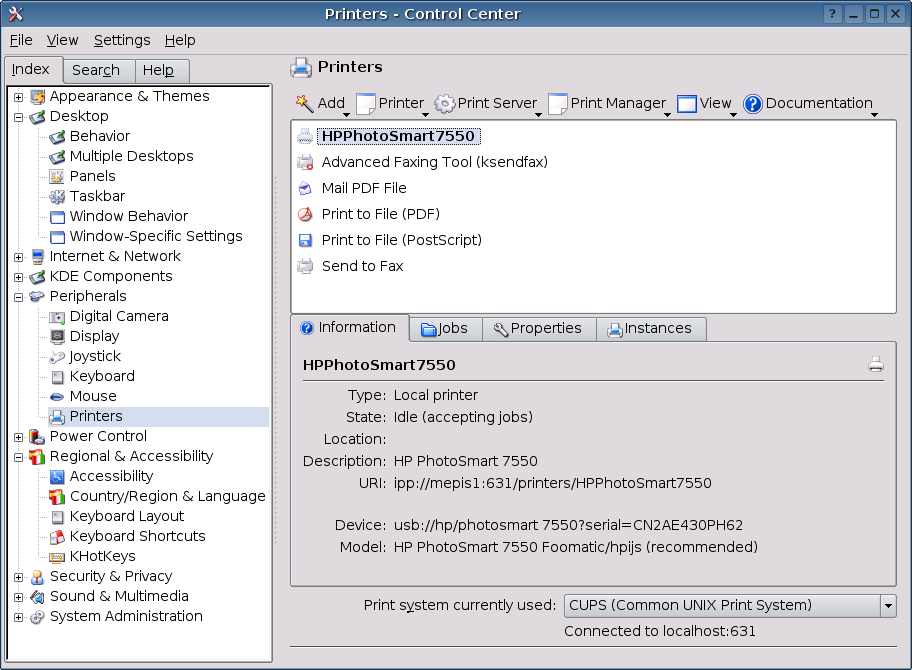
Task: Open the File menu
Action: pyautogui.click(x=21, y=40)
